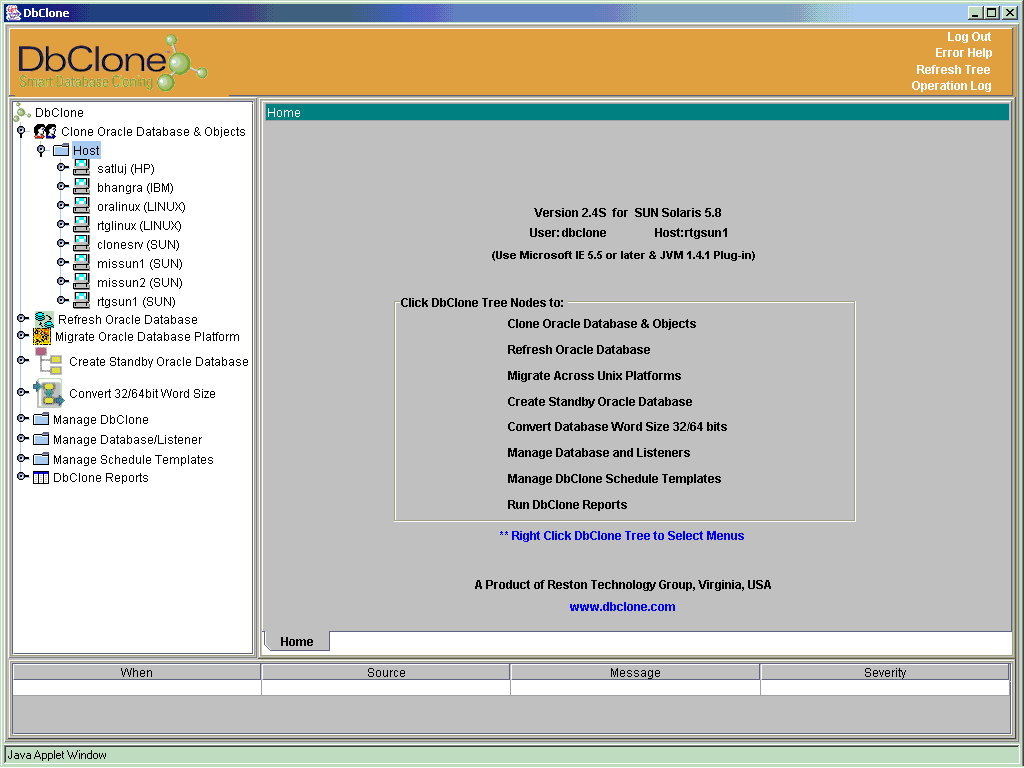Click the satluj (HP) computer icon

click(x=81, y=168)
